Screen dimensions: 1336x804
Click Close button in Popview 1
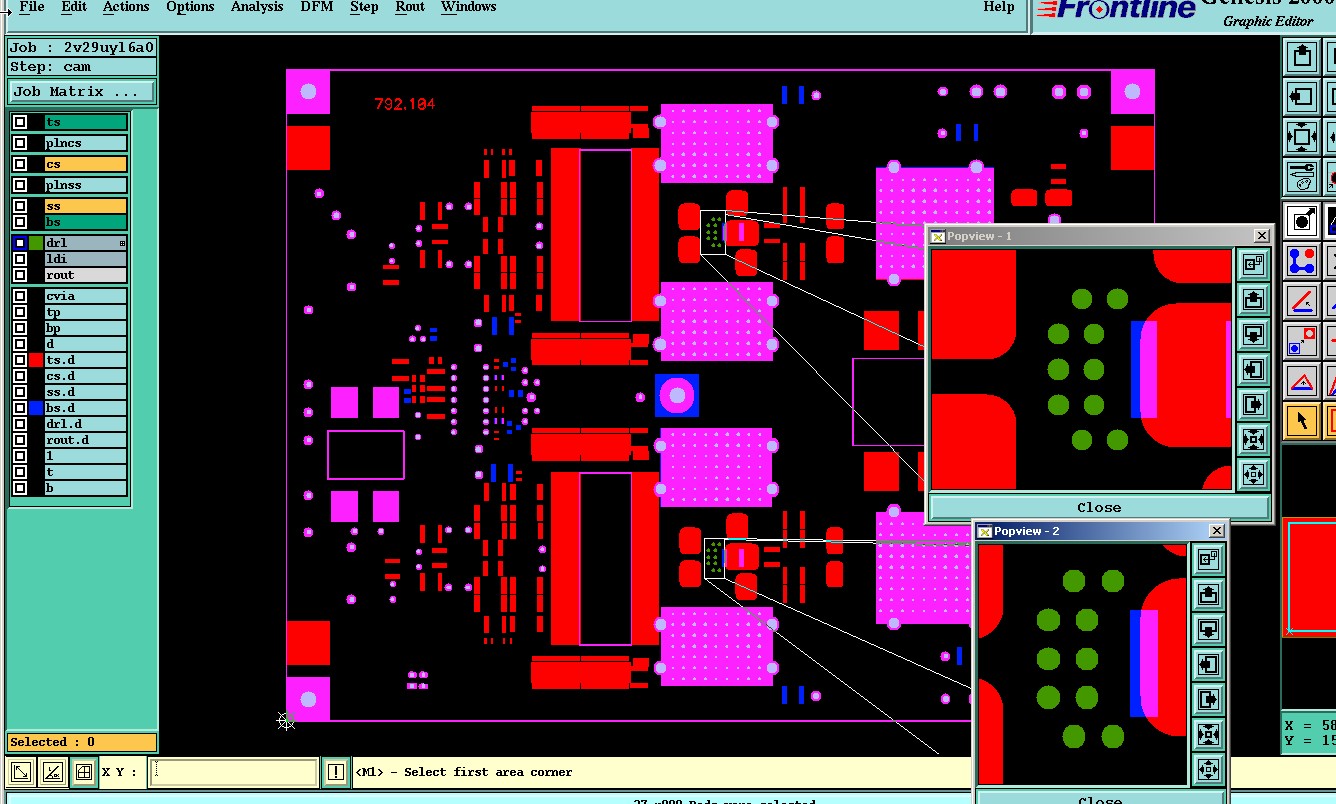(1099, 507)
